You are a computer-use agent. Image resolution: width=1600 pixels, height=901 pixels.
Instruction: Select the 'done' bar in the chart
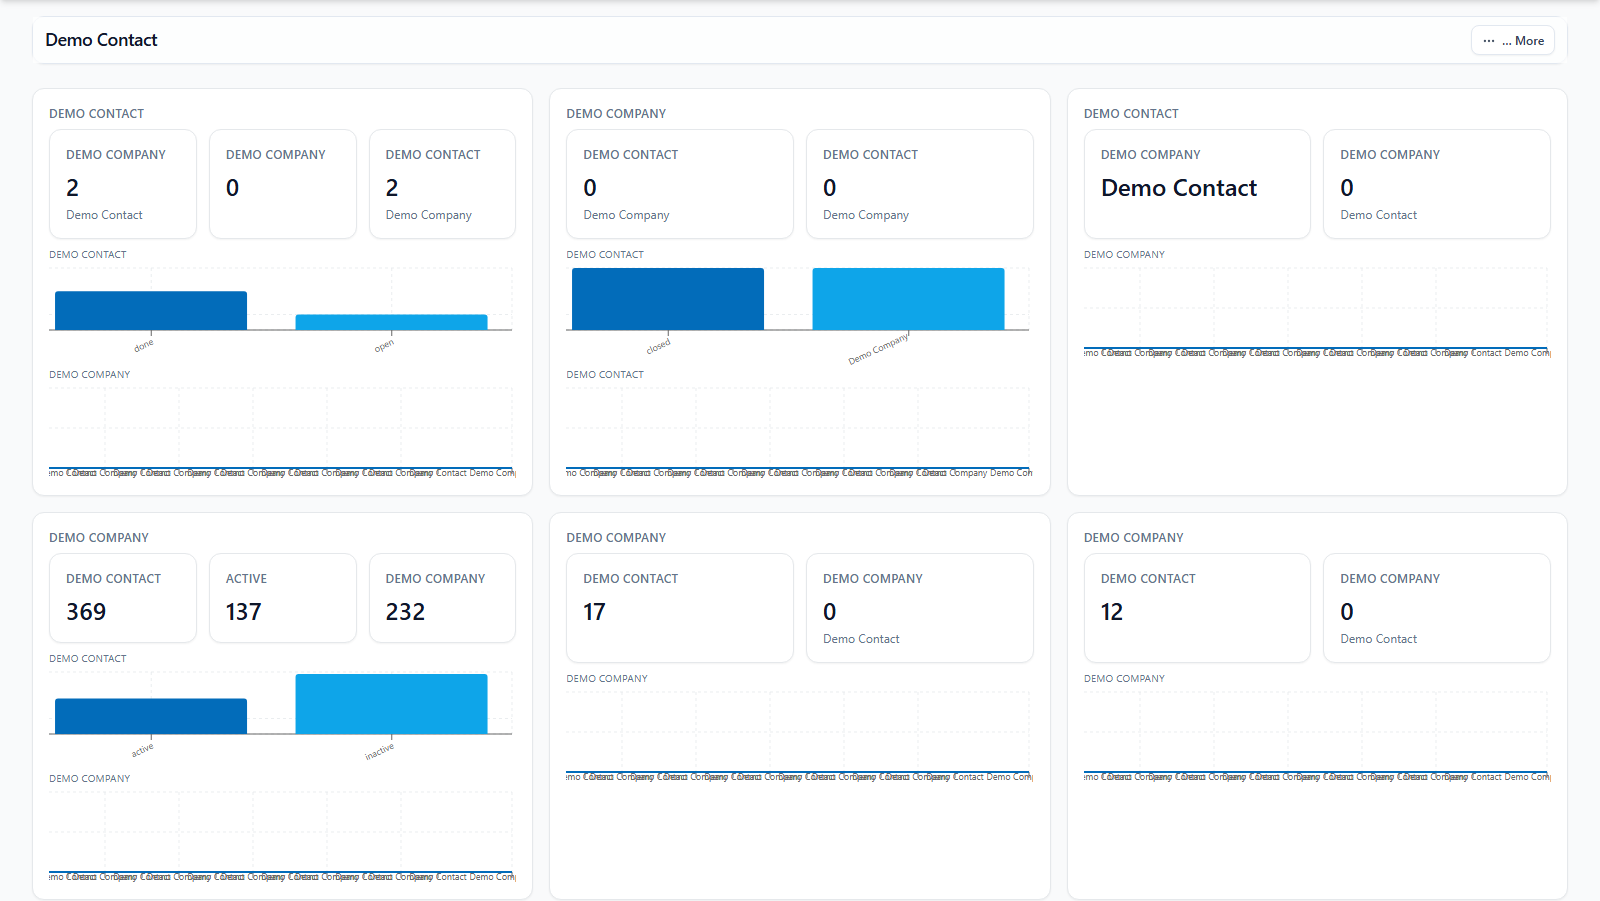151,310
